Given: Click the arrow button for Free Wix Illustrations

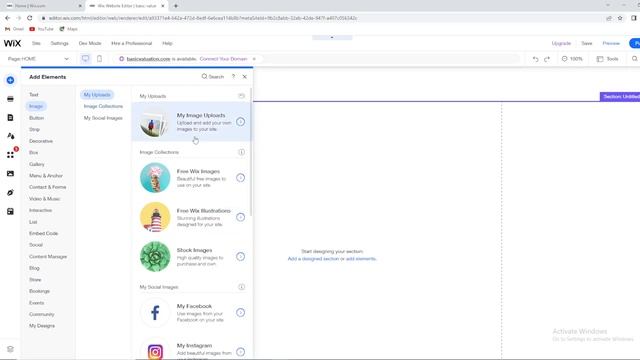Looking at the screenshot, I should point(240,217).
